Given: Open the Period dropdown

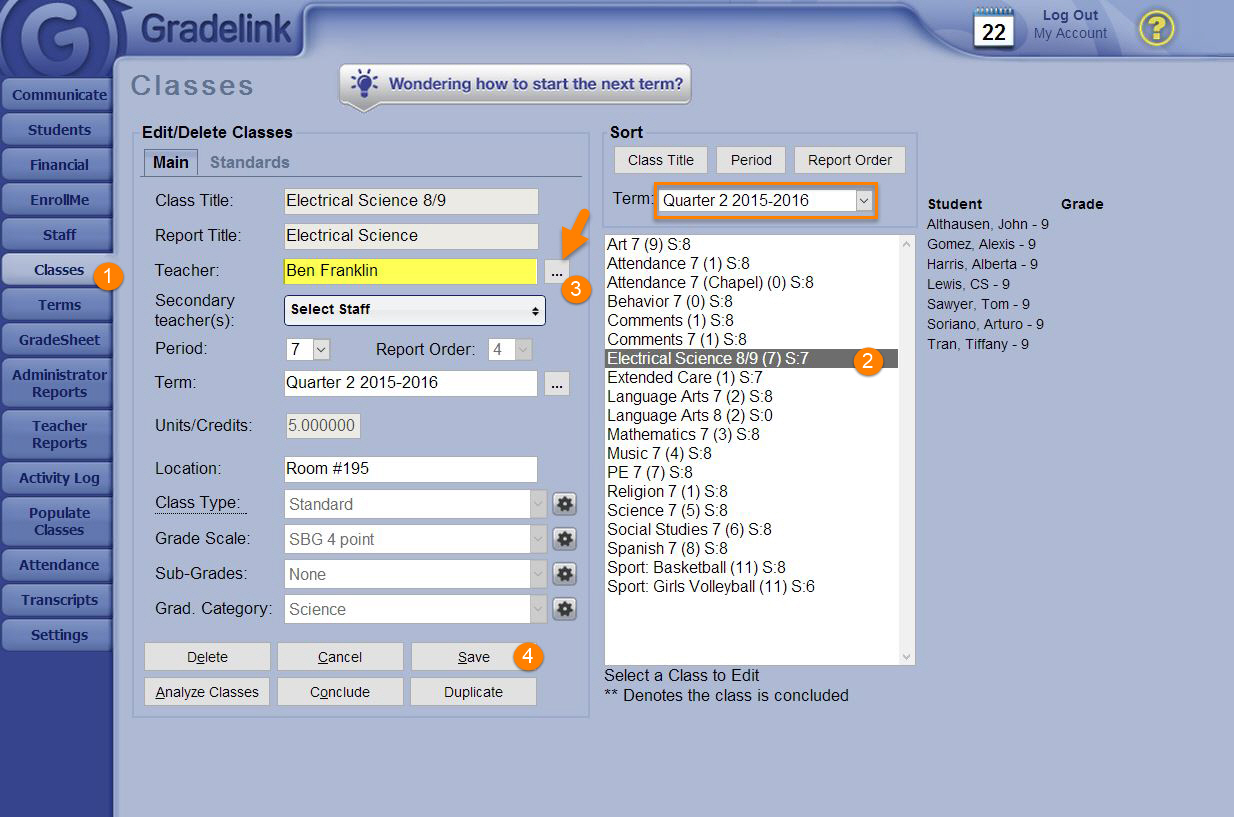Looking at the screenshot, I should pyautogui.click(x=308, y=349).
